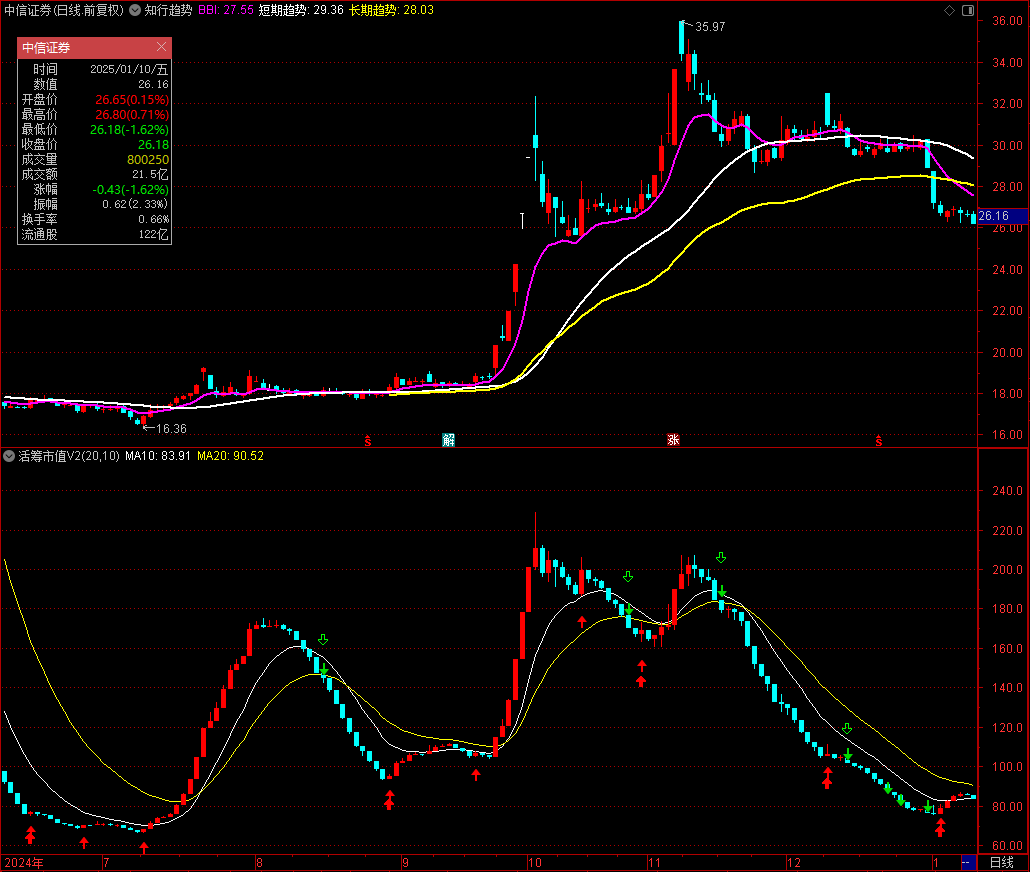Expand the 知行趋势 indicator dropdown arrow

(x=135, y=10)
